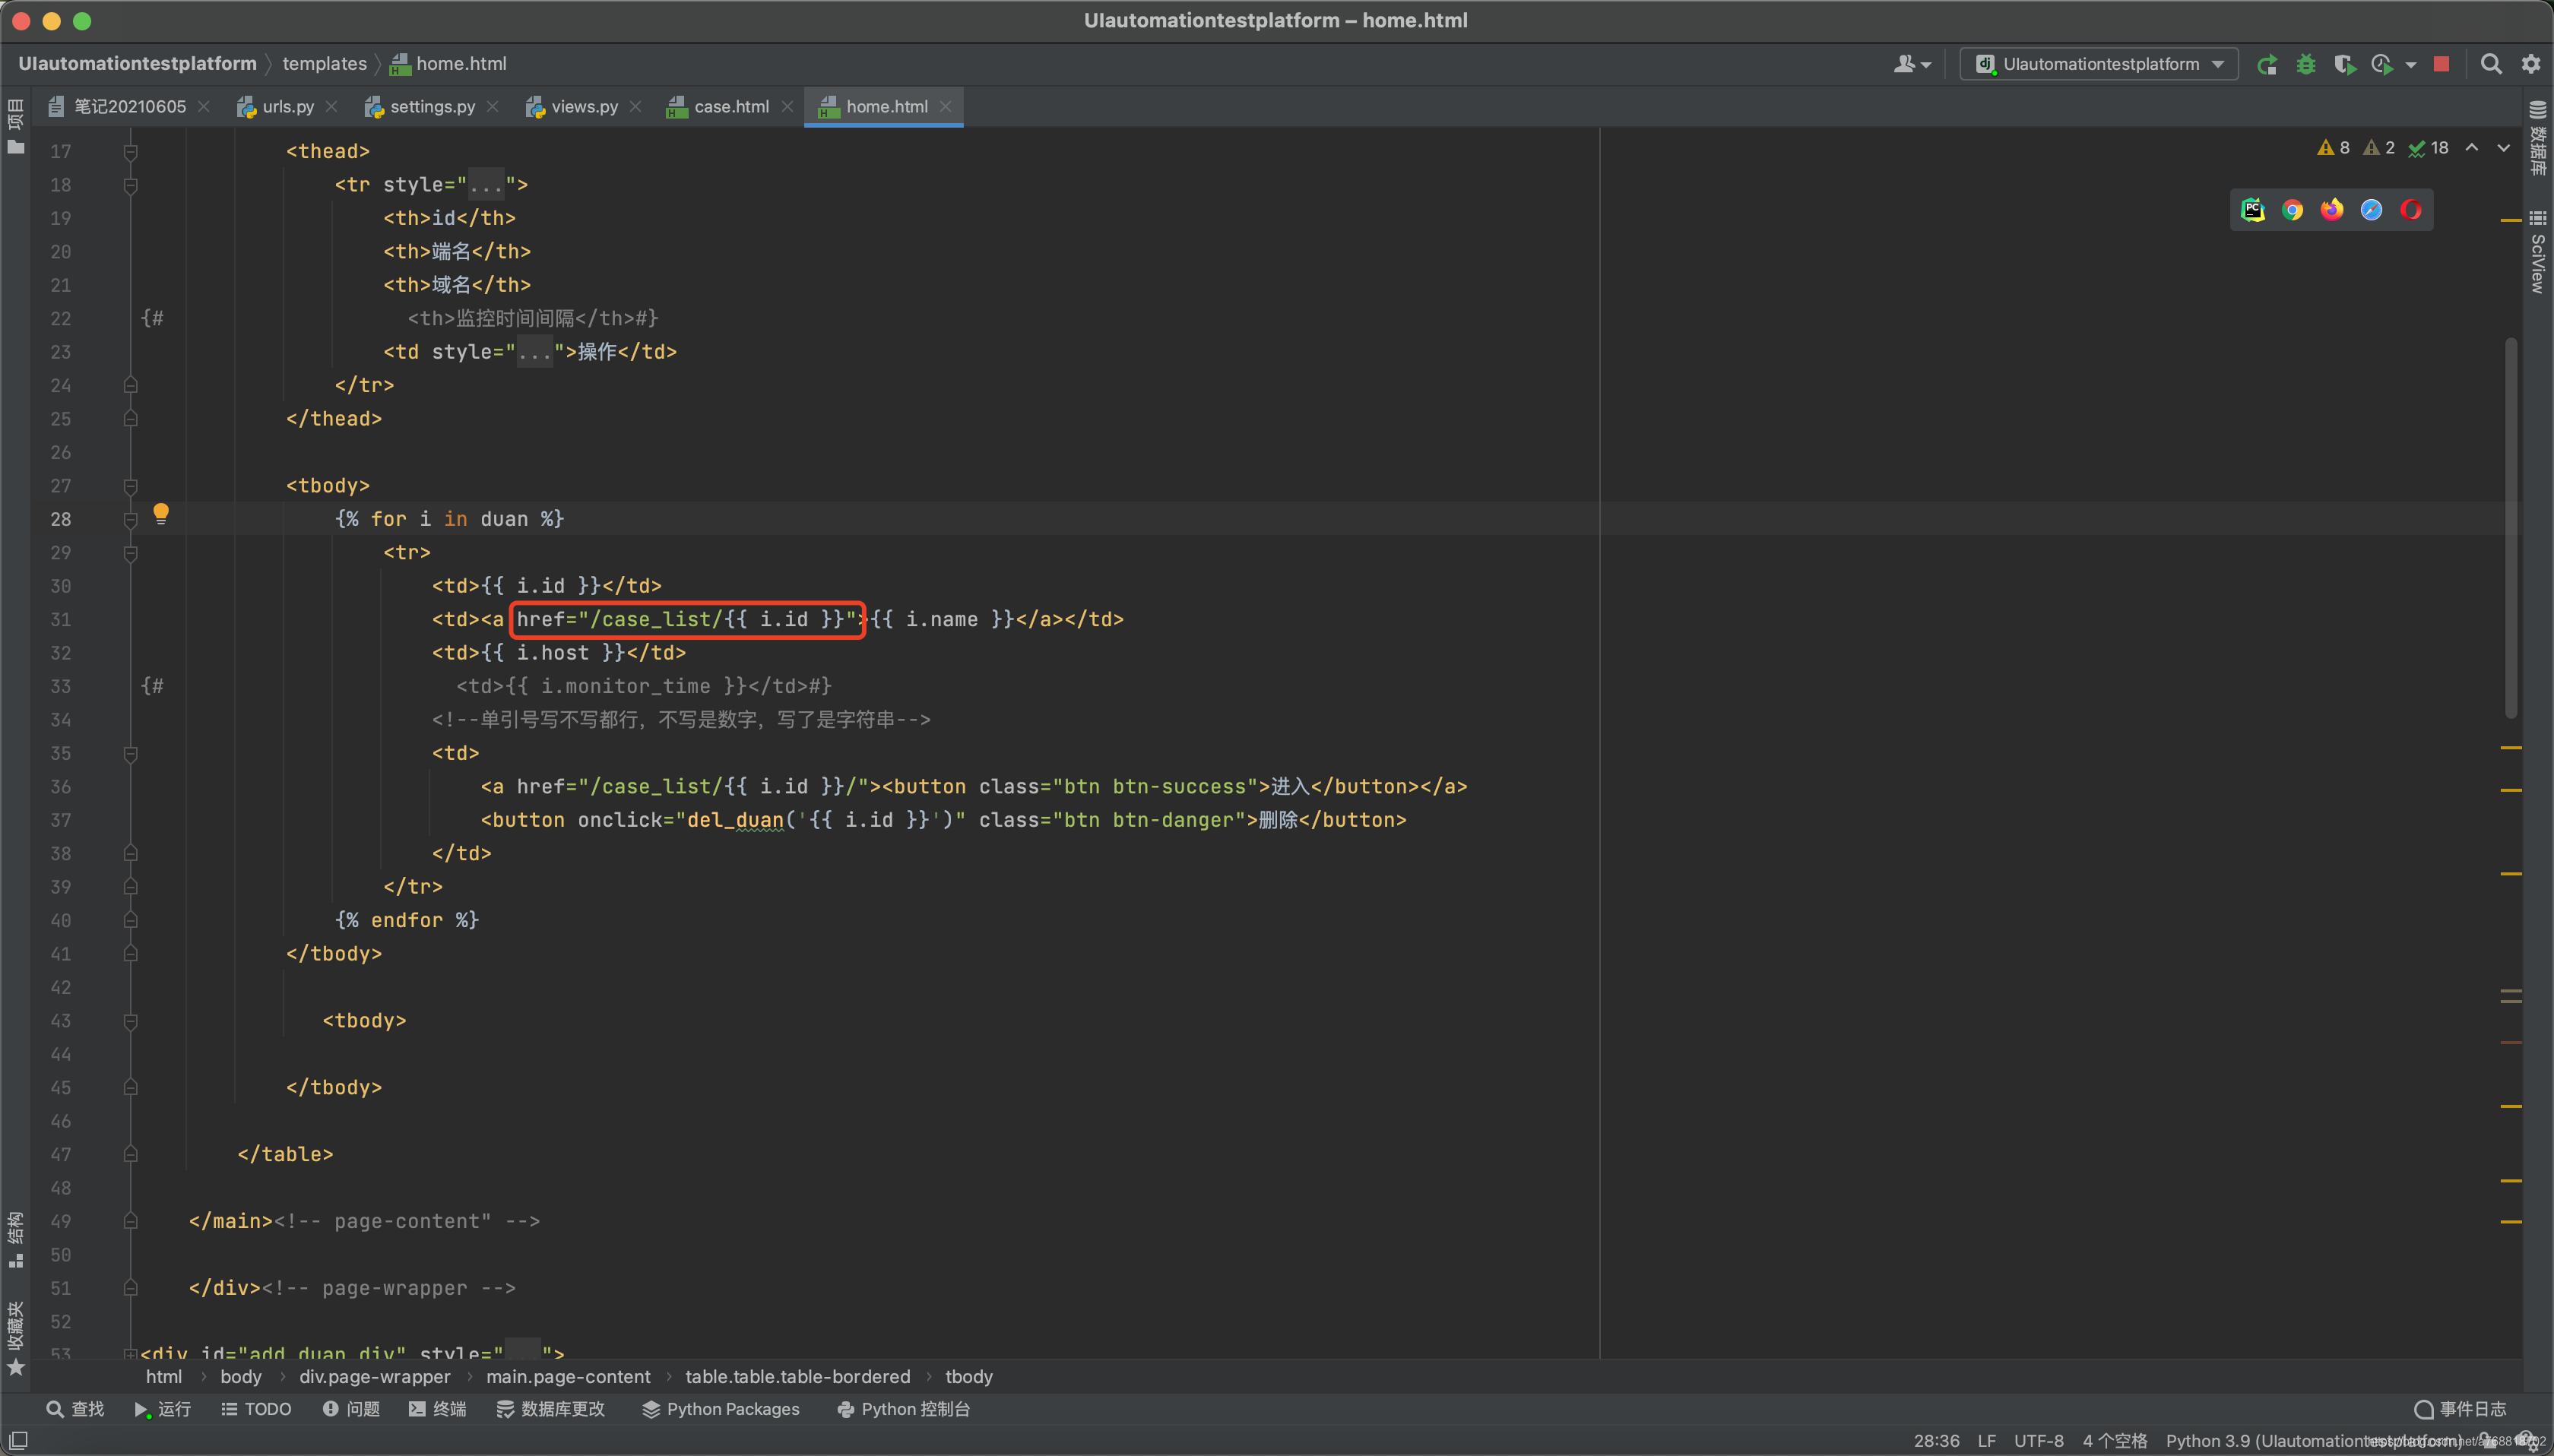This screenshot has height=1456, width=2554.
Task: Open in Chrome browser icon
Action: coord(2292,210)
